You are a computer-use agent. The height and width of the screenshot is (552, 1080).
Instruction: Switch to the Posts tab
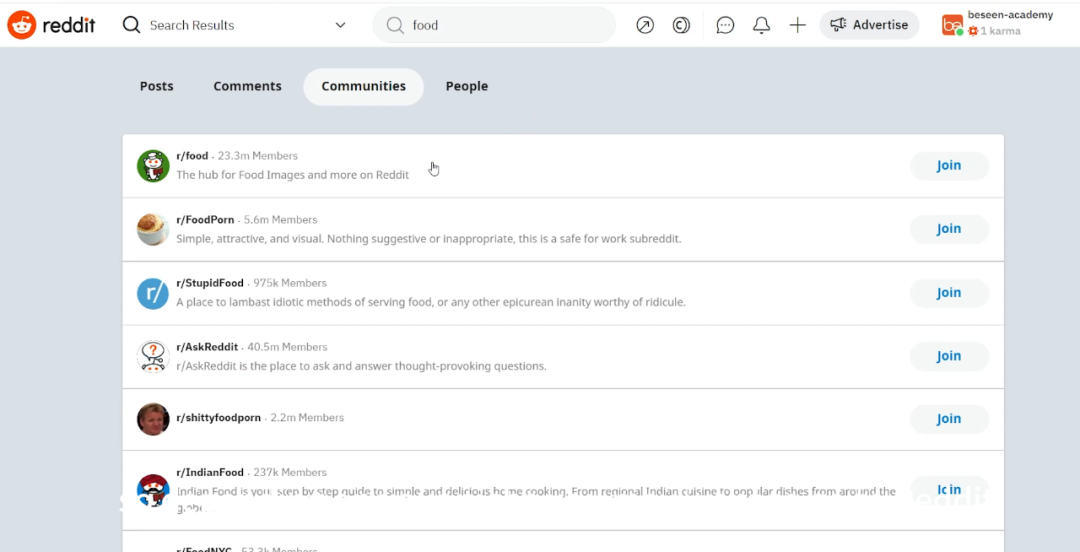(156, 86)
